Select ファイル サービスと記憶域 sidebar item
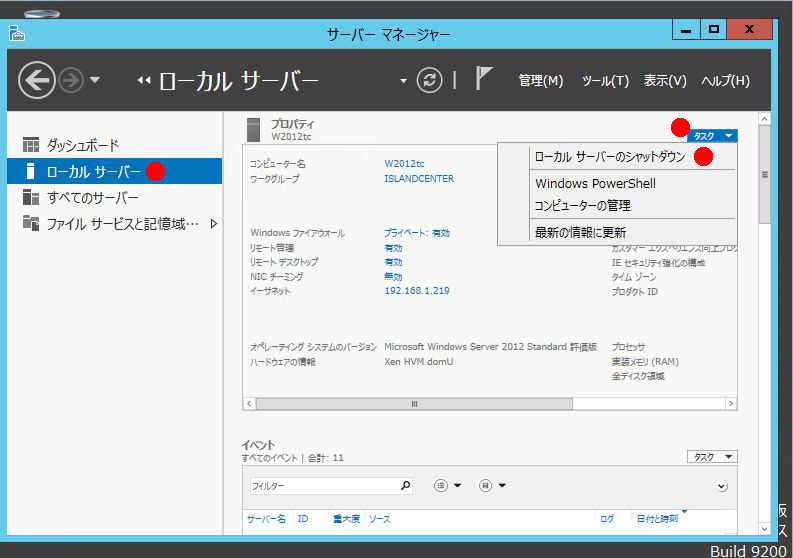The image size is (793, 558). tap(115, 223)
